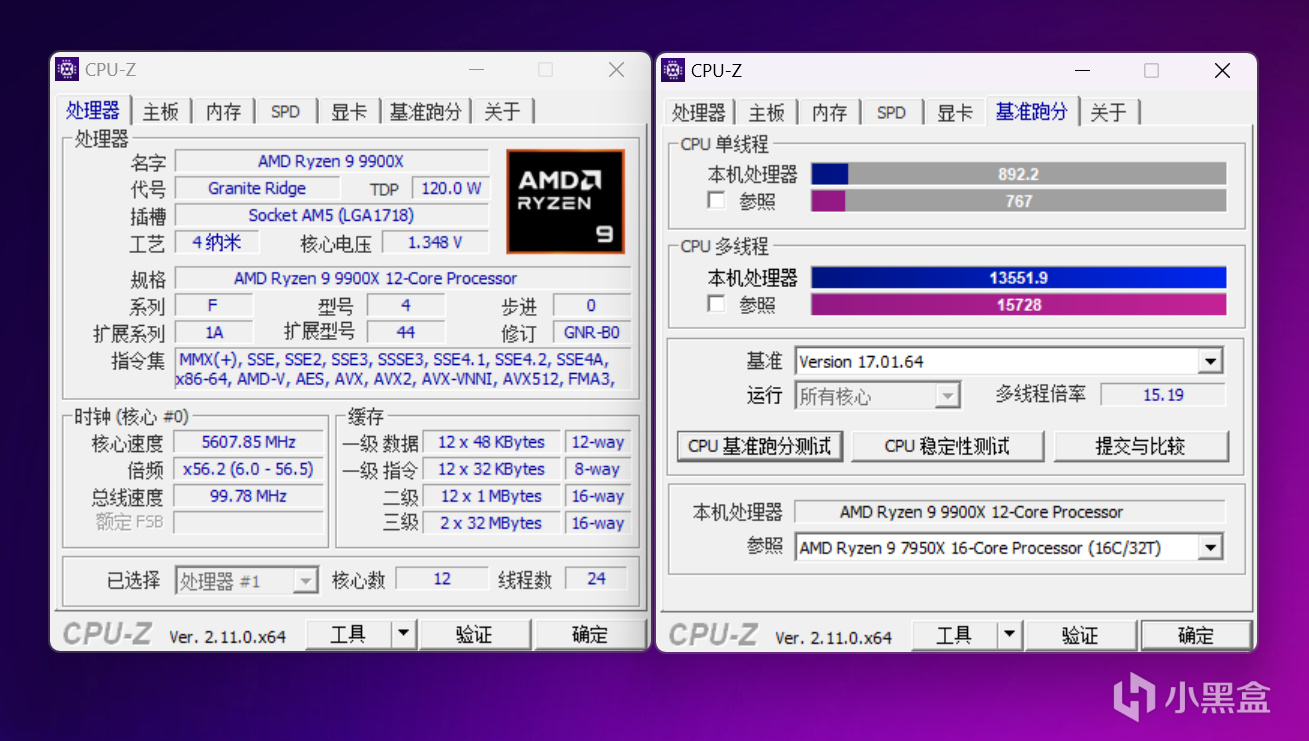
Task: Open 主板 tab in the benchmark window
Action: [x=766, y=112]
